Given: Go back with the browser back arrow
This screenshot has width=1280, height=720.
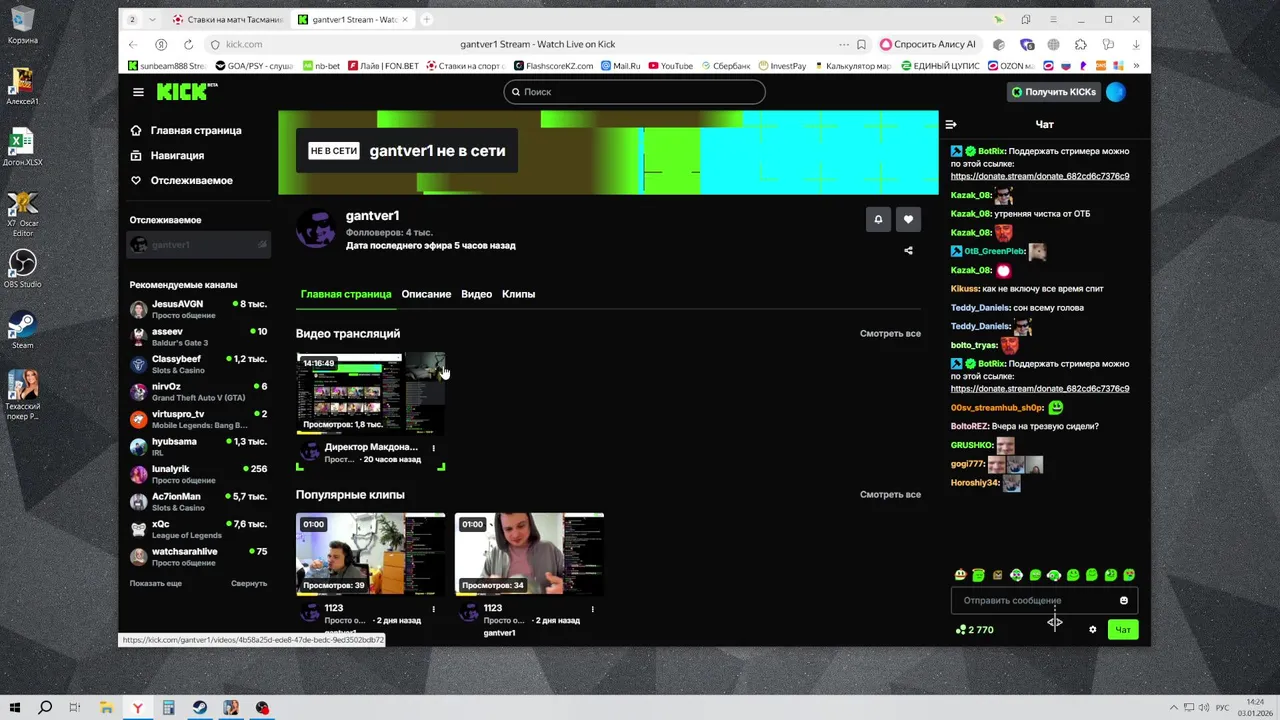Looking at the screenshot, I should [x=133, y=44].
